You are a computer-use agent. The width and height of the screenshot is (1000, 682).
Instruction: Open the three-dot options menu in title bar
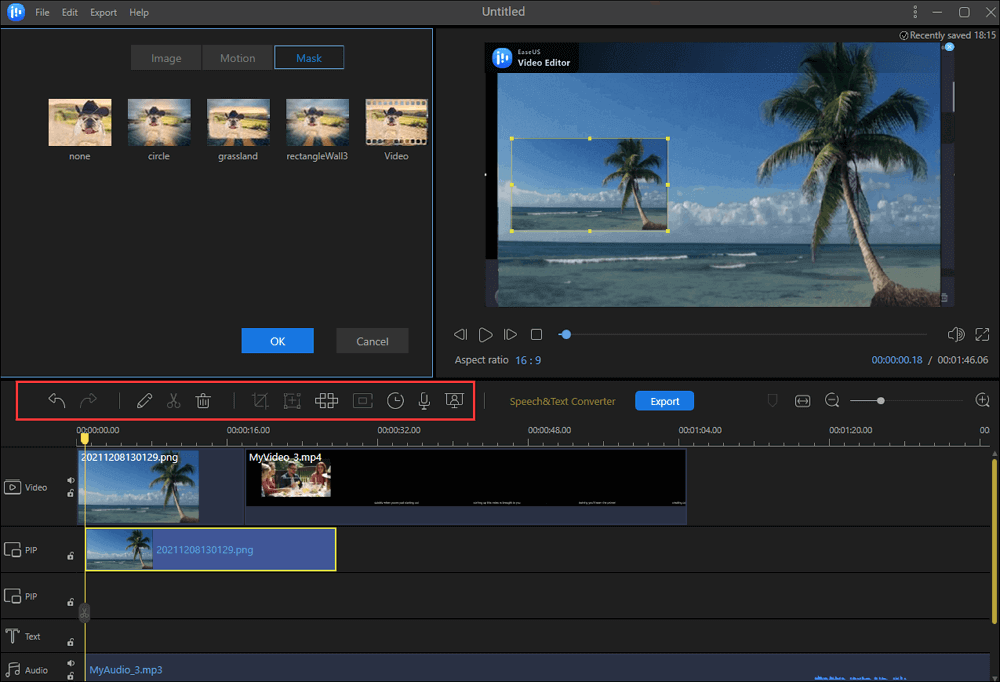(915, 12)
